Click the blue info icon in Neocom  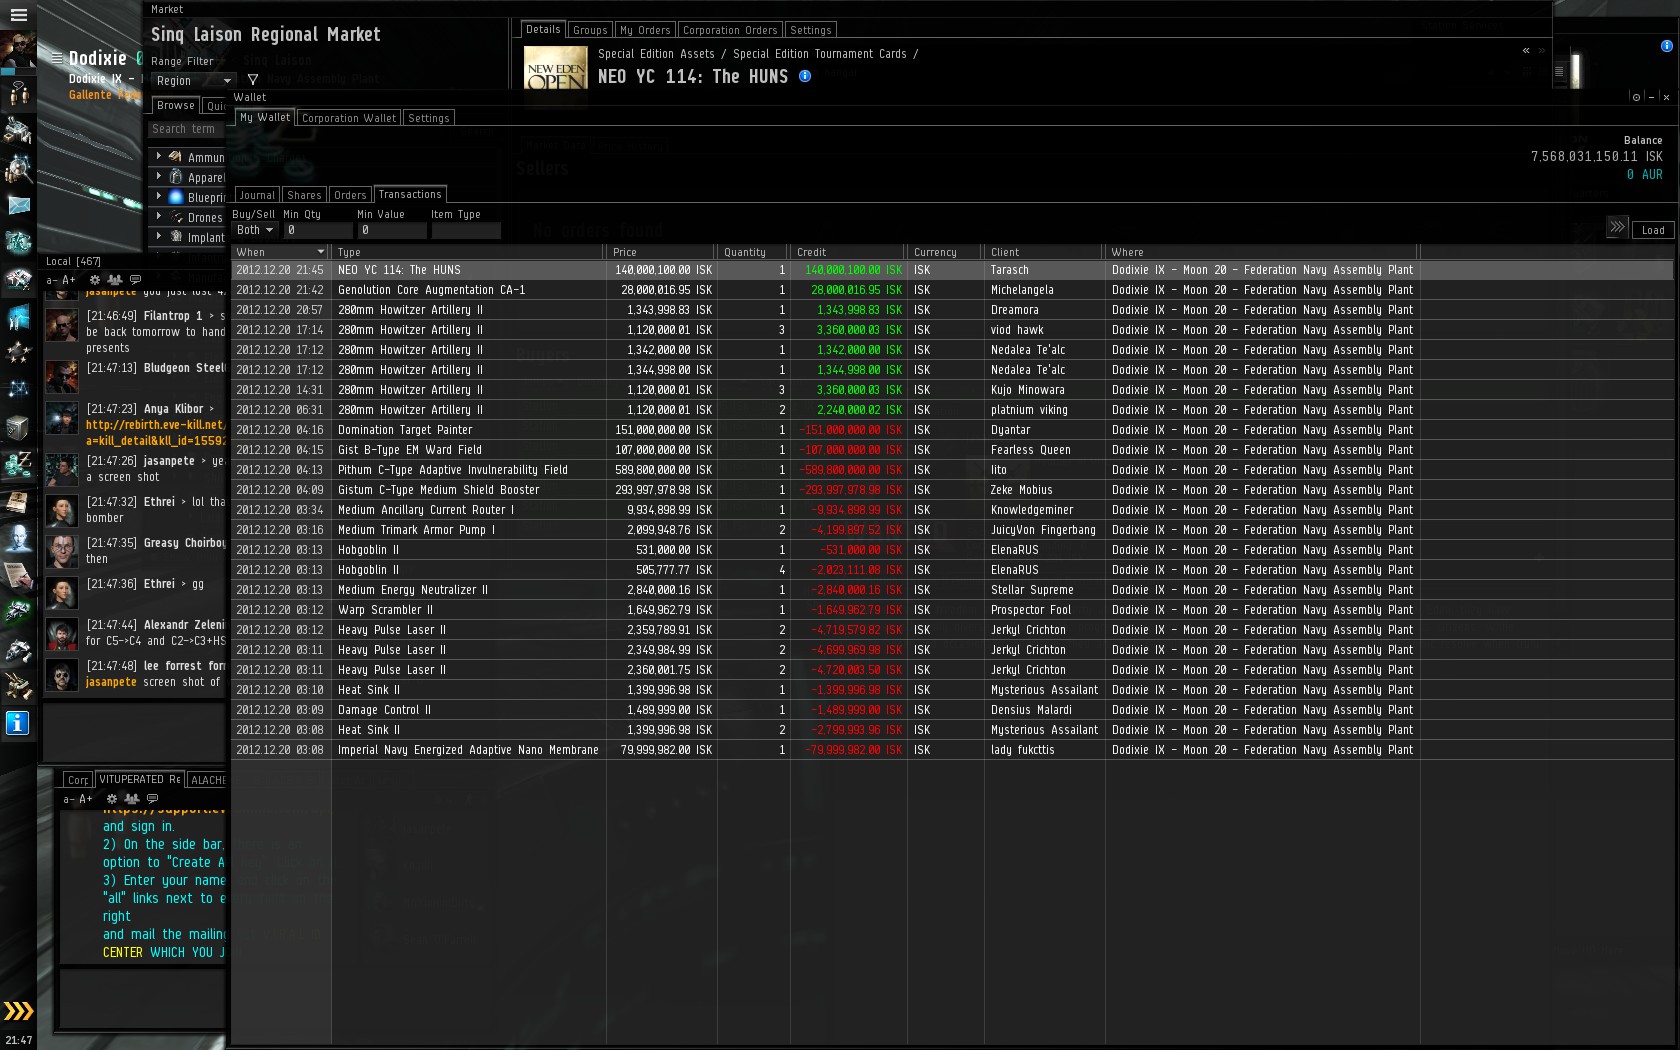18,723
